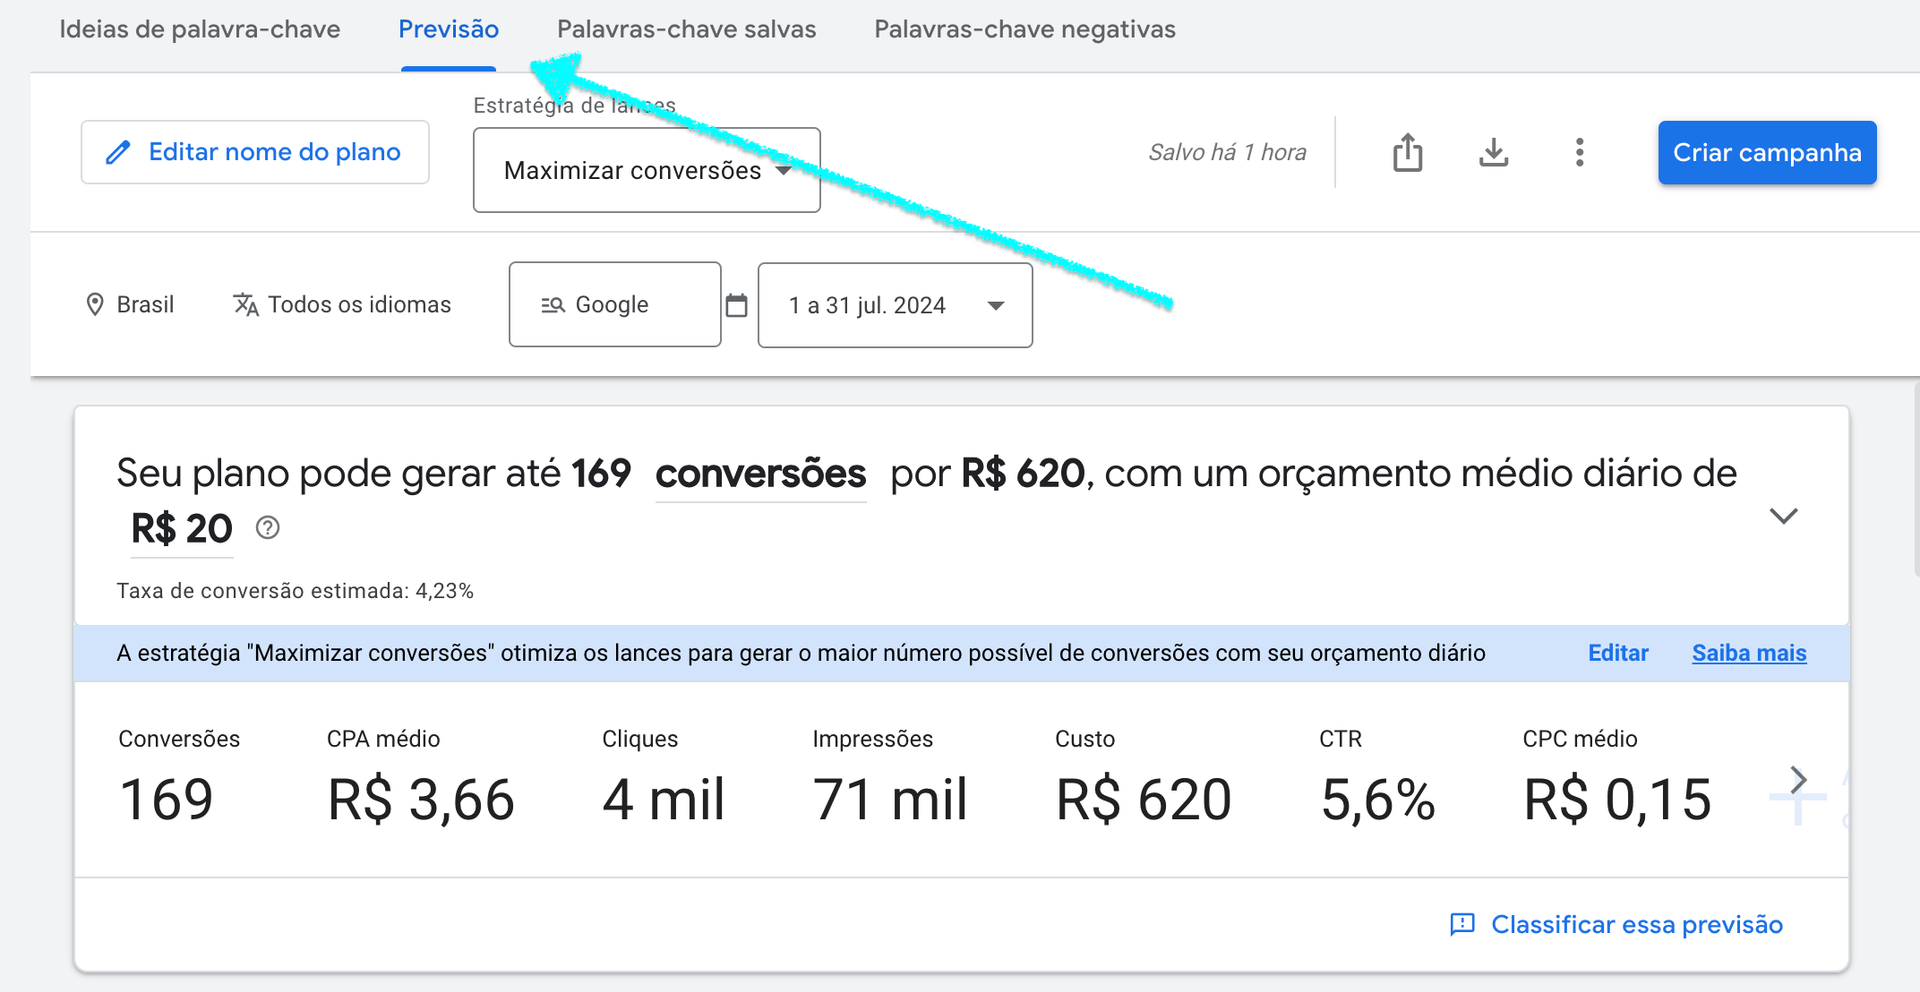Switch to the Ideias de palavra-chave tab
Viewport: 1920px width, 992px height.
pyautogui.click(x=200, y=29)
